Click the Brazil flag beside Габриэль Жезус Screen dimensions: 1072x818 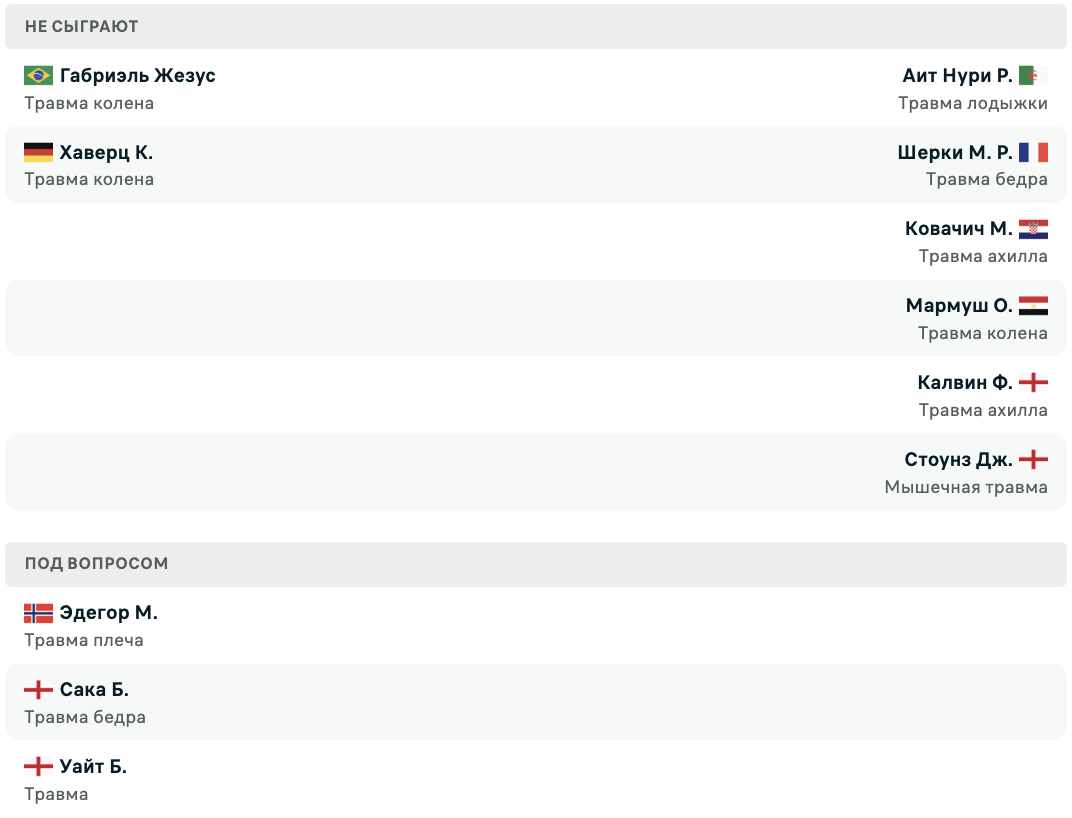pyautogui.click(x=38, y=75)
